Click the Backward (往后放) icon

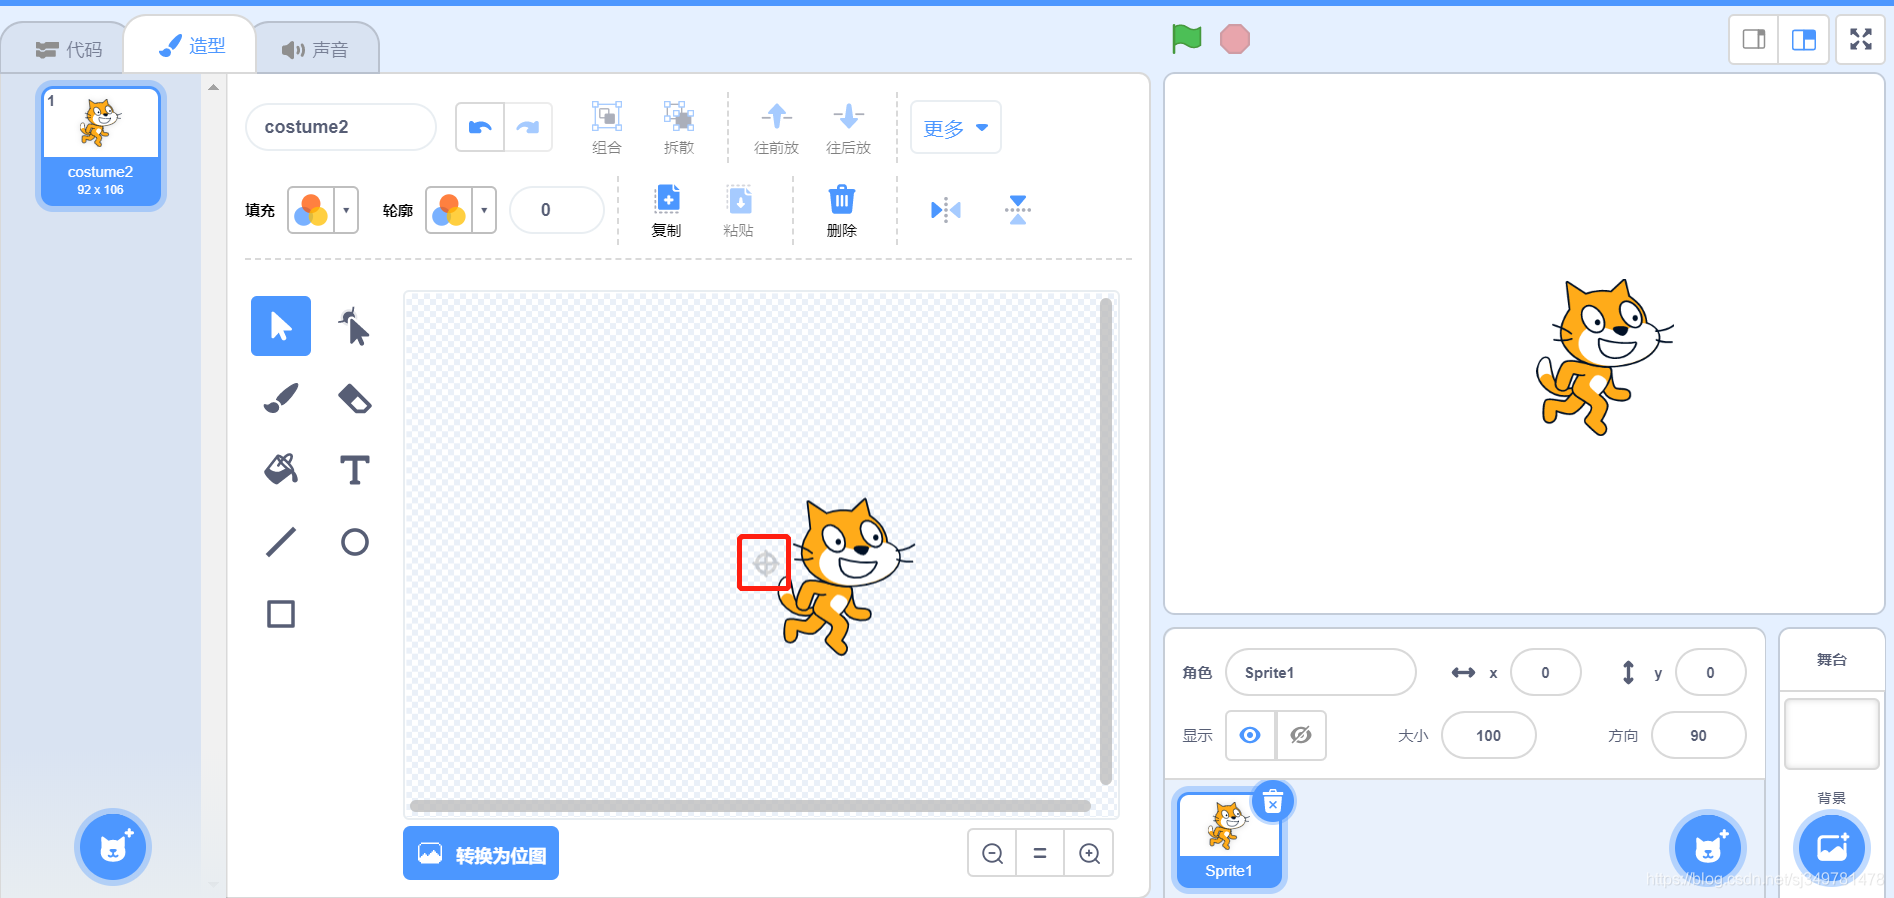pos(848,117)
